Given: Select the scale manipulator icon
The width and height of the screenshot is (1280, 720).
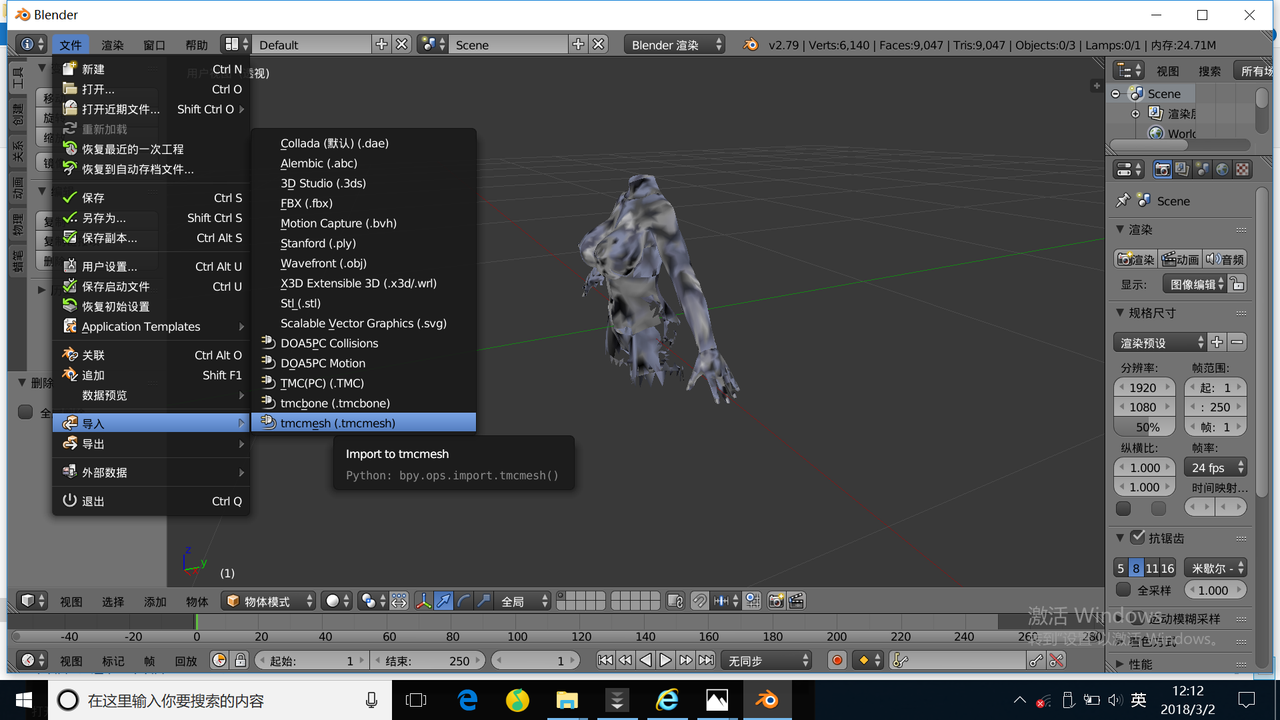Looking at the screenshot, I should (x=484, y=601).
